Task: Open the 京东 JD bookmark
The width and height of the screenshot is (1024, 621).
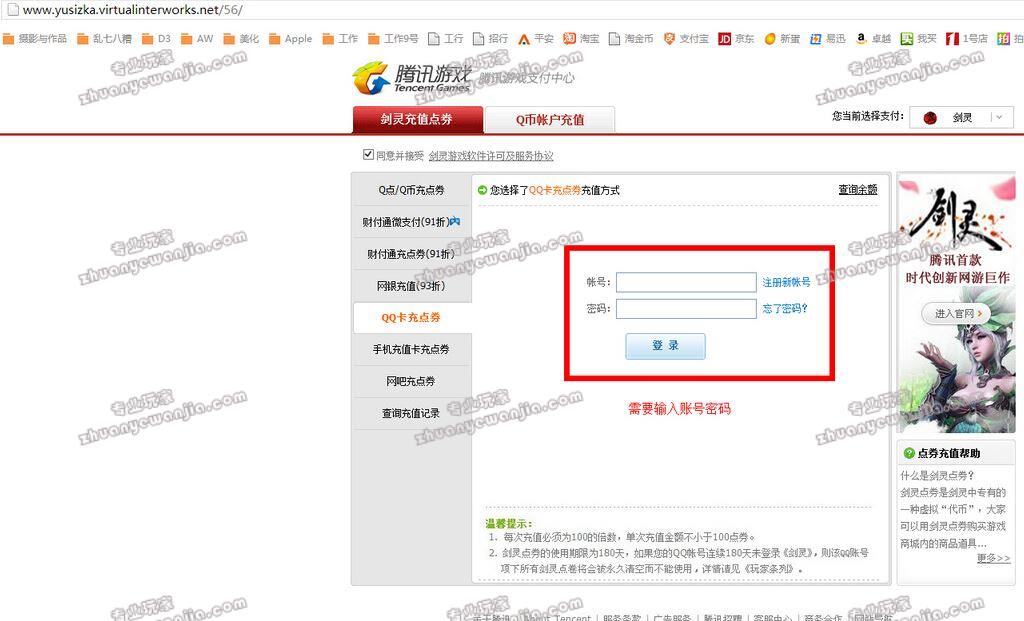Action: [x=736, y=39]
